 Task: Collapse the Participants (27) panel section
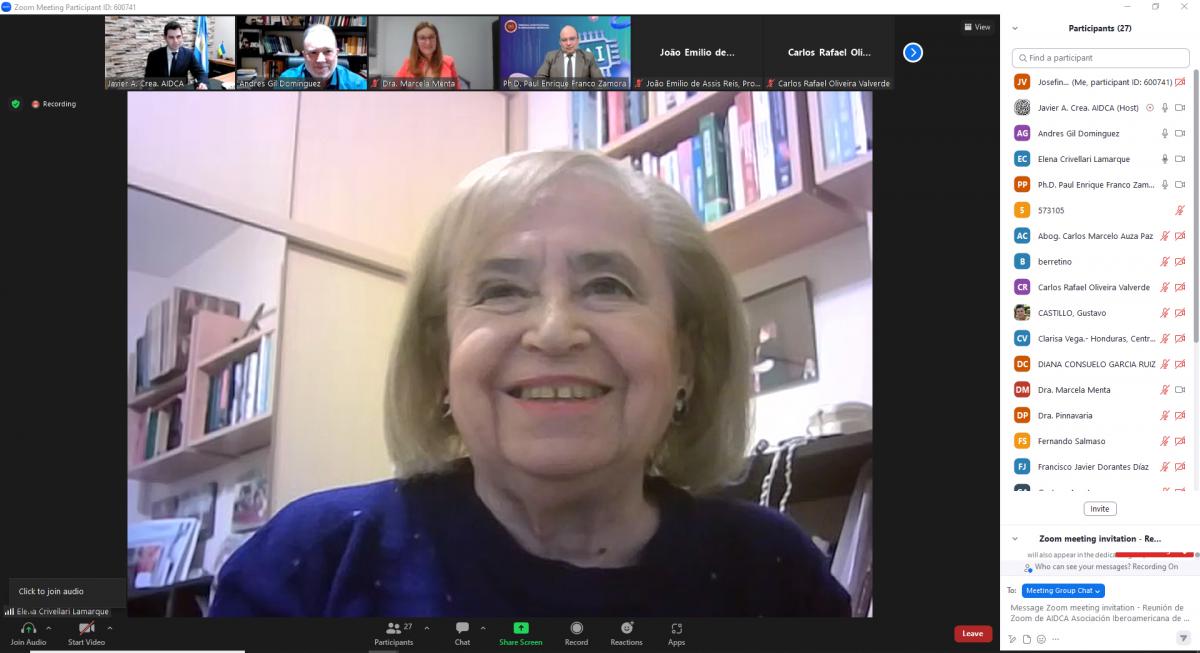(x=1015, y=29)
